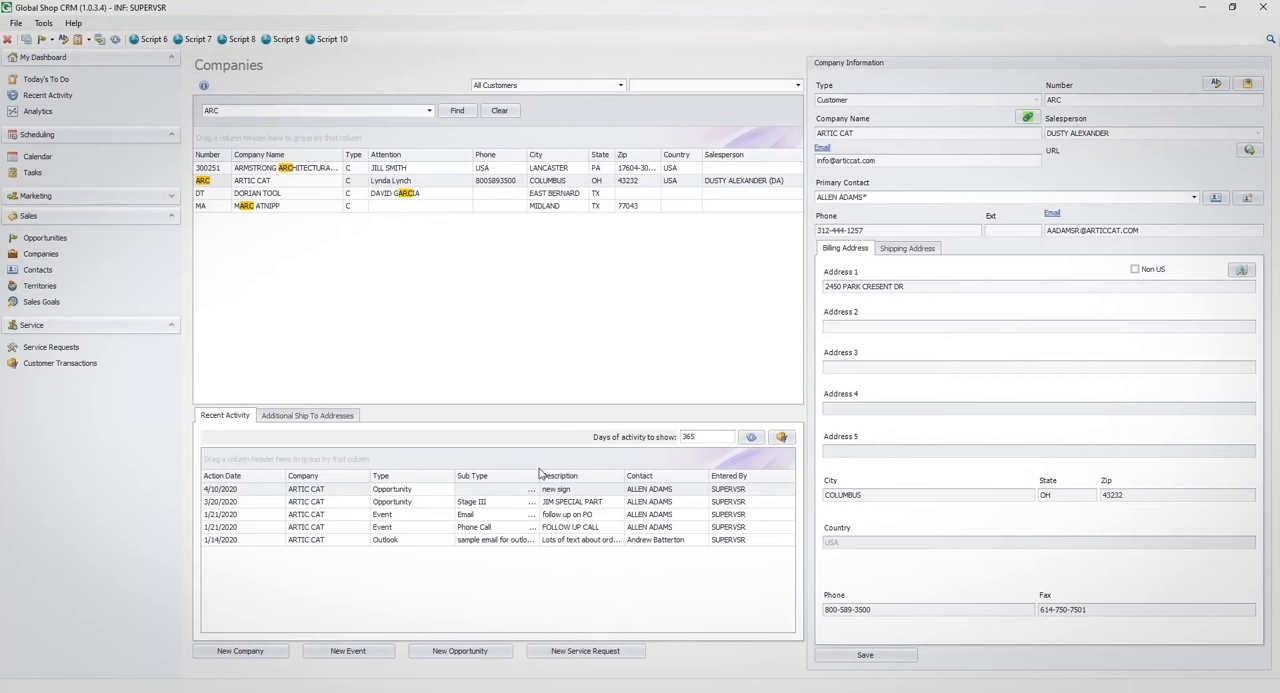1280x693 pixels.
Task: Click the New Service Request button
Action: click(585, 651)
